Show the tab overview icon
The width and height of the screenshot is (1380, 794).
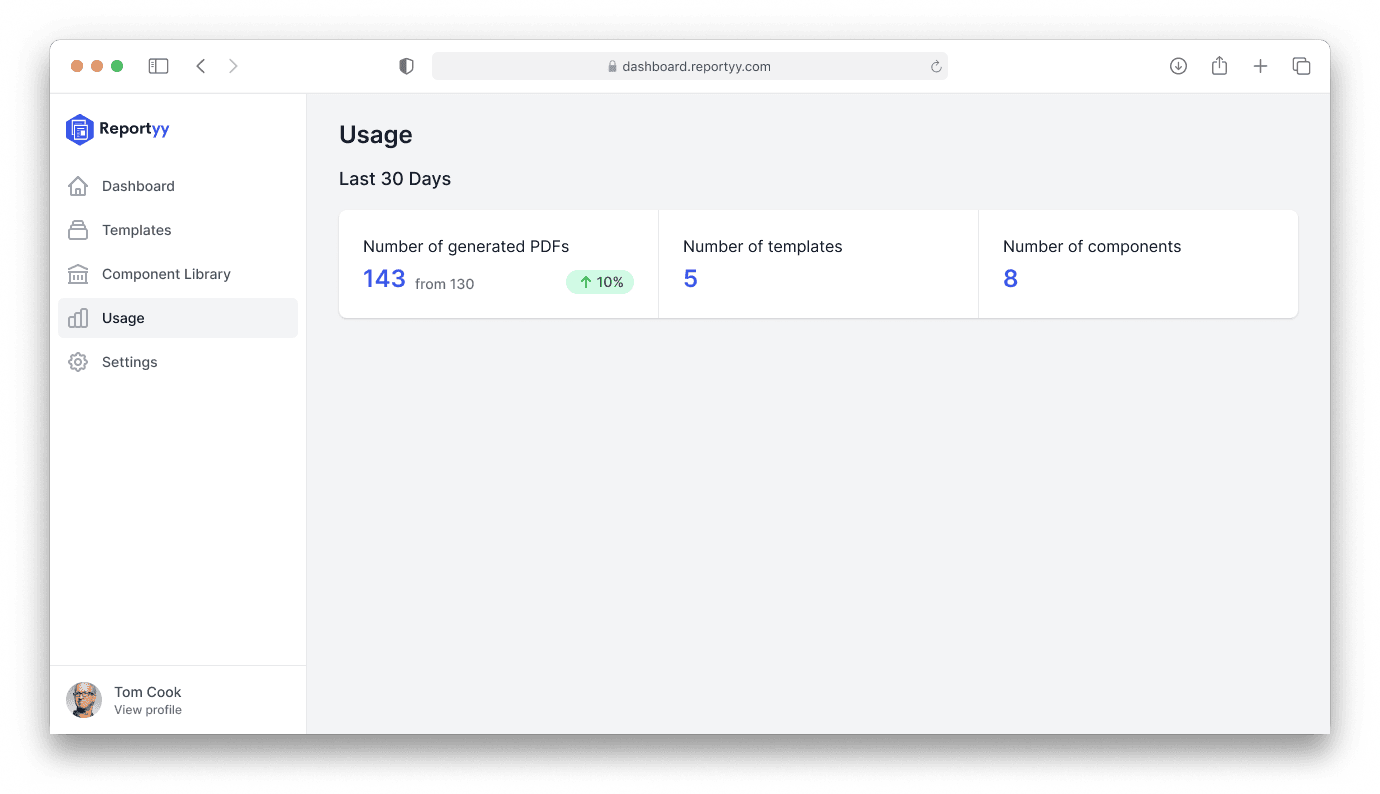pyautogui.click(x=1301, y=66)
